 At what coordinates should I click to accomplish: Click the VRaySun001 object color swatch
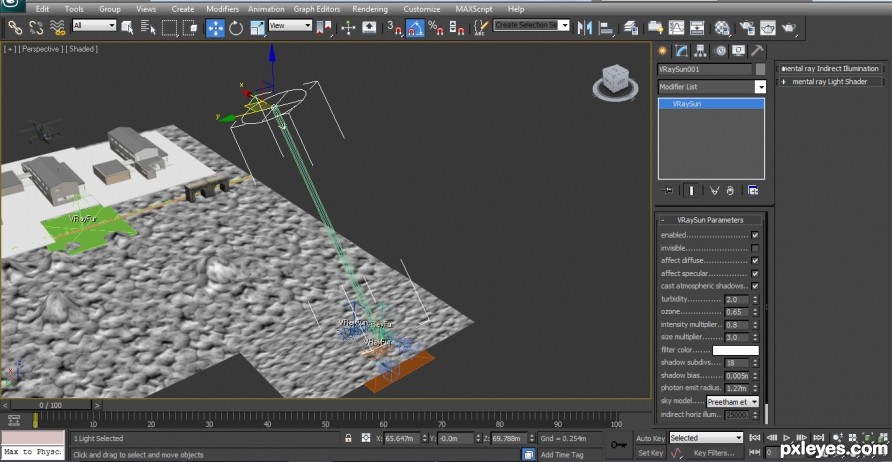(761, 69)
